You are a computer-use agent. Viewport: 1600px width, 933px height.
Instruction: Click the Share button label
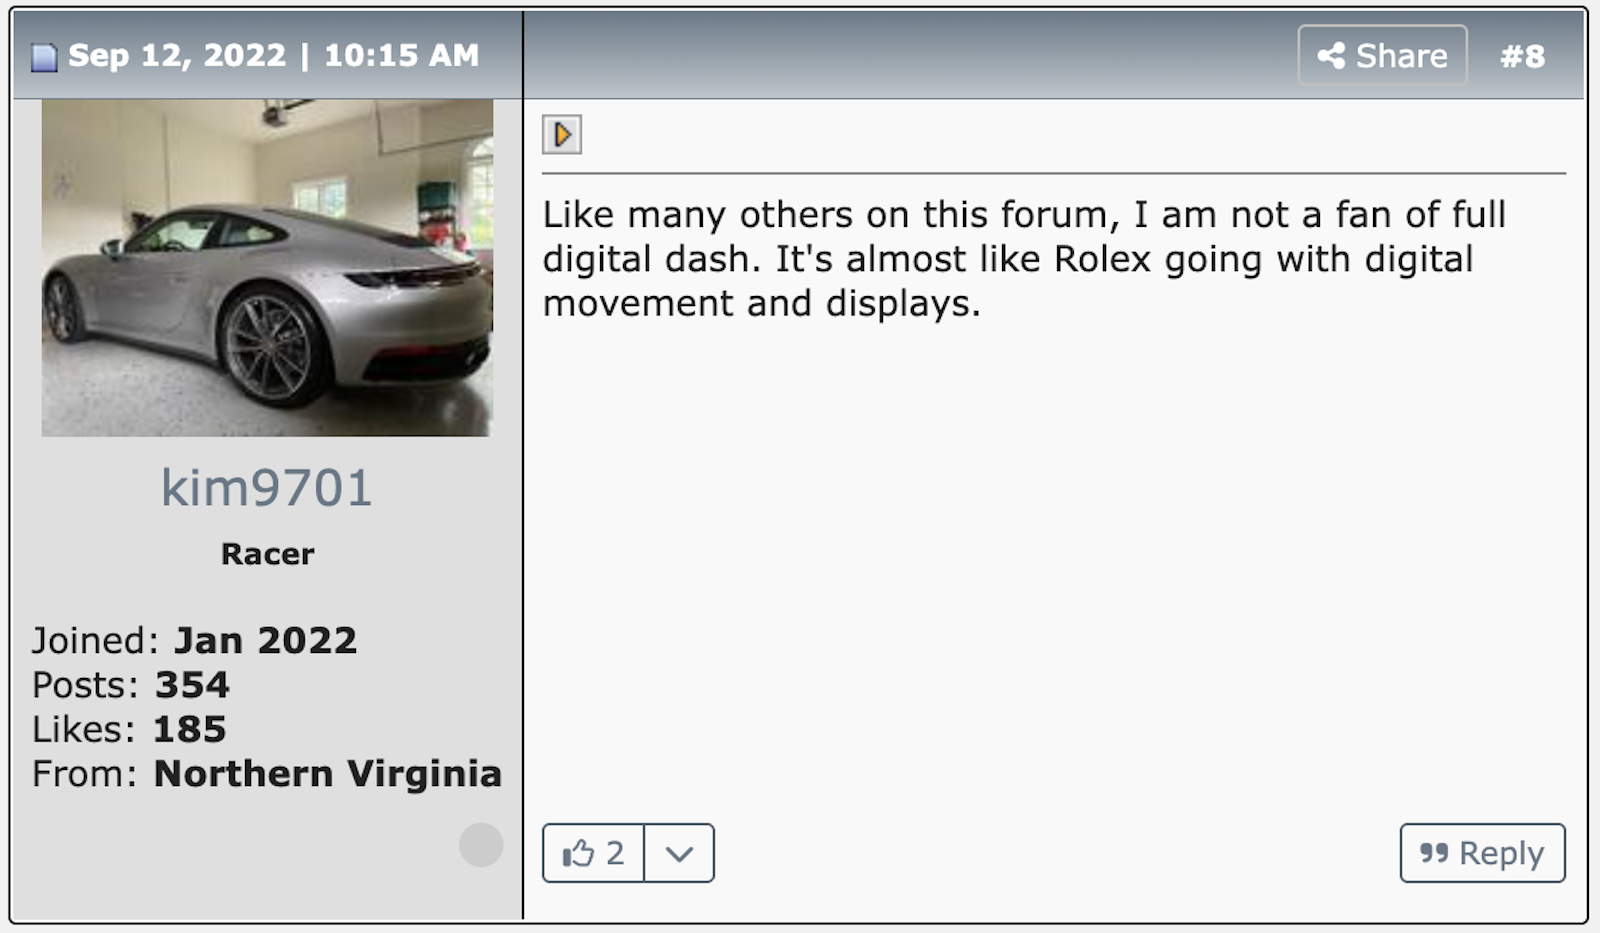pos(1401,56)
